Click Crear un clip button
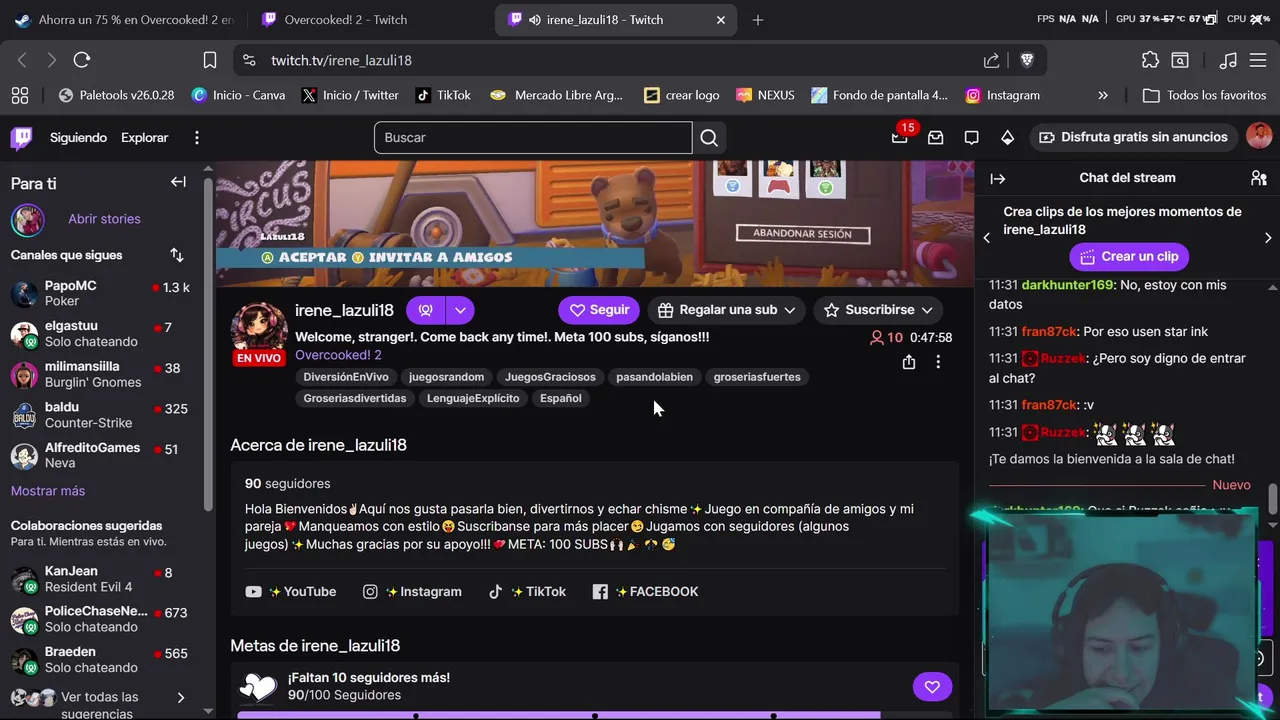This screenshot has width=1280, height=720. click(1129, 256)
